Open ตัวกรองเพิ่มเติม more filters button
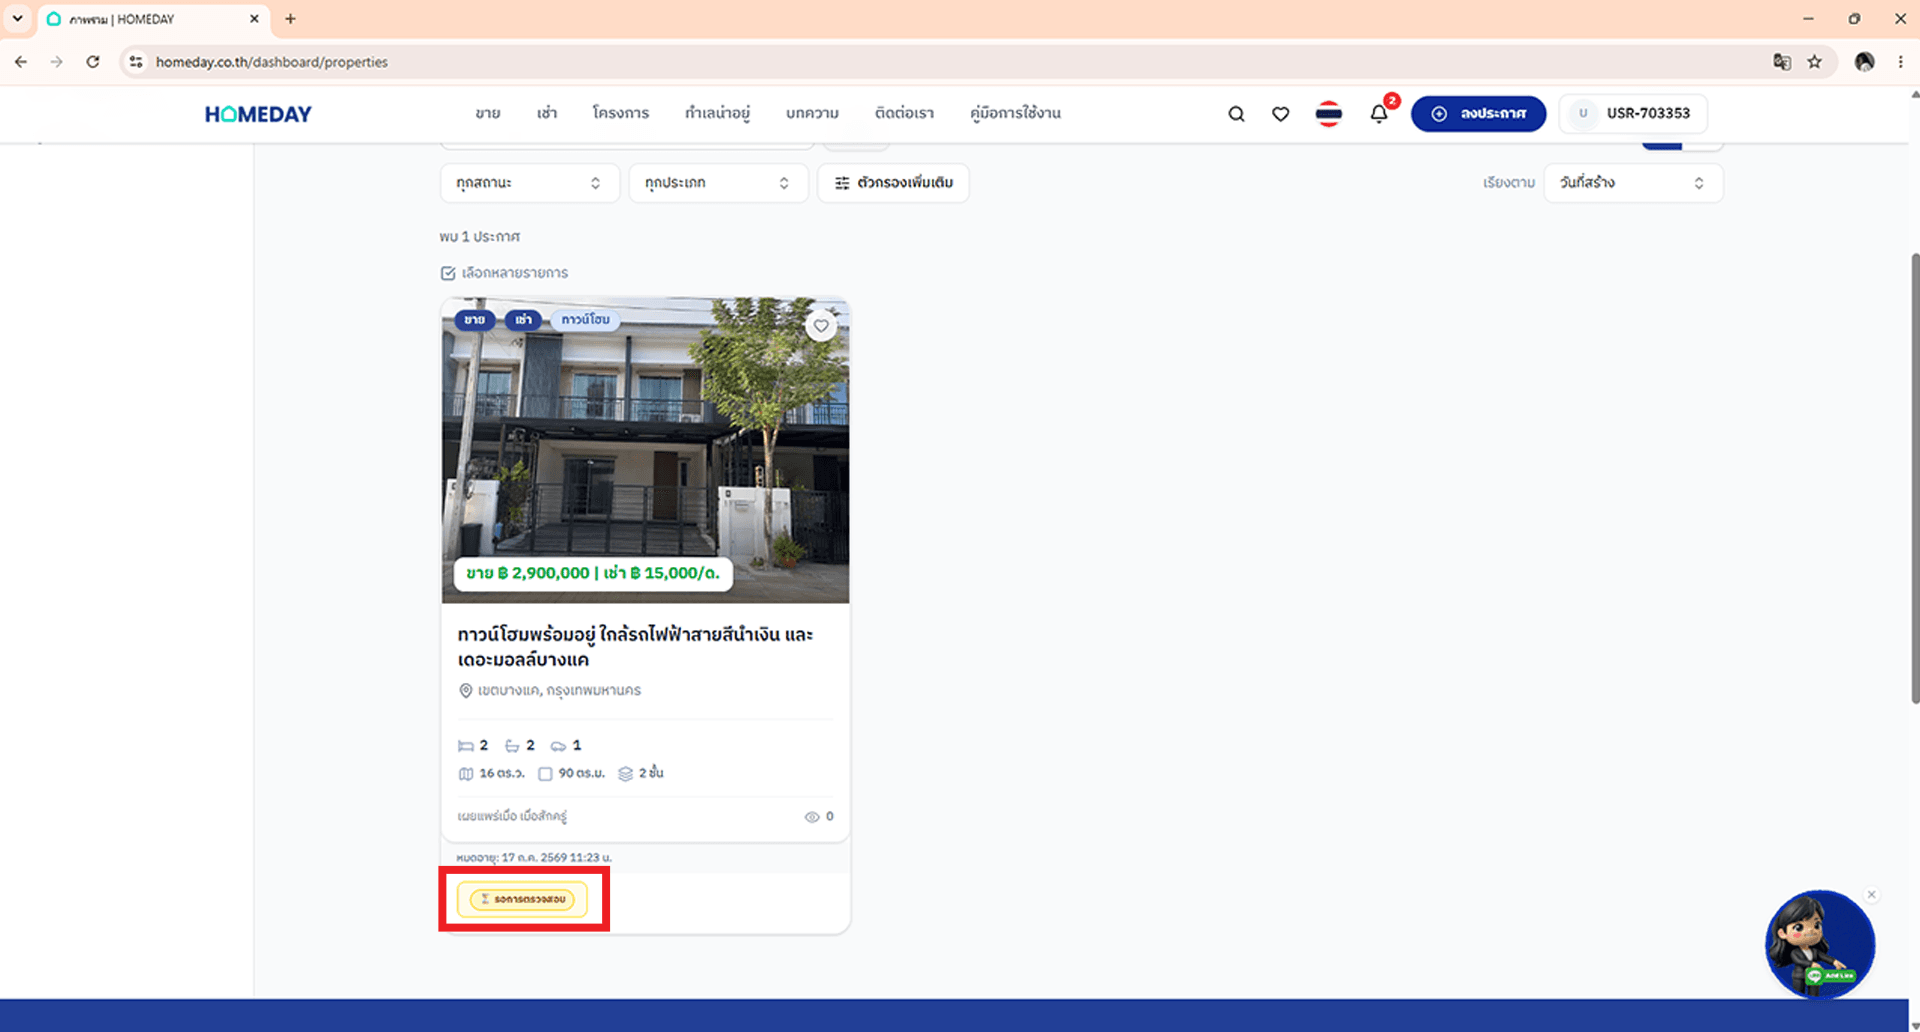This screenshot has width=1920, height=1032. click(893, 183)
